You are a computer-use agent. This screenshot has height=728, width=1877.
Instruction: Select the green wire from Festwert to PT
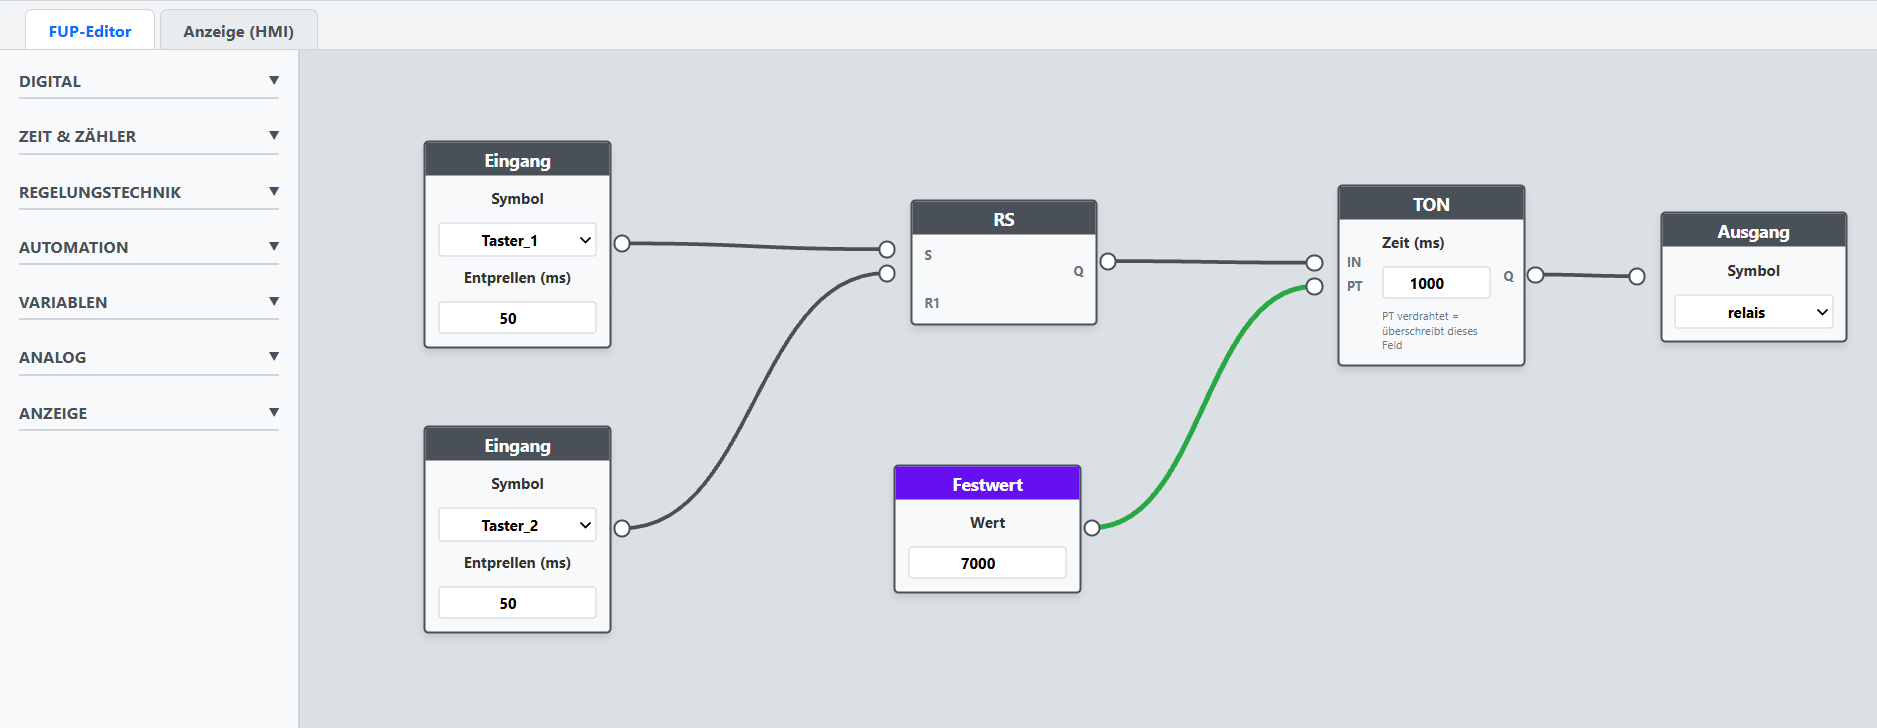tap(1203, 408)
